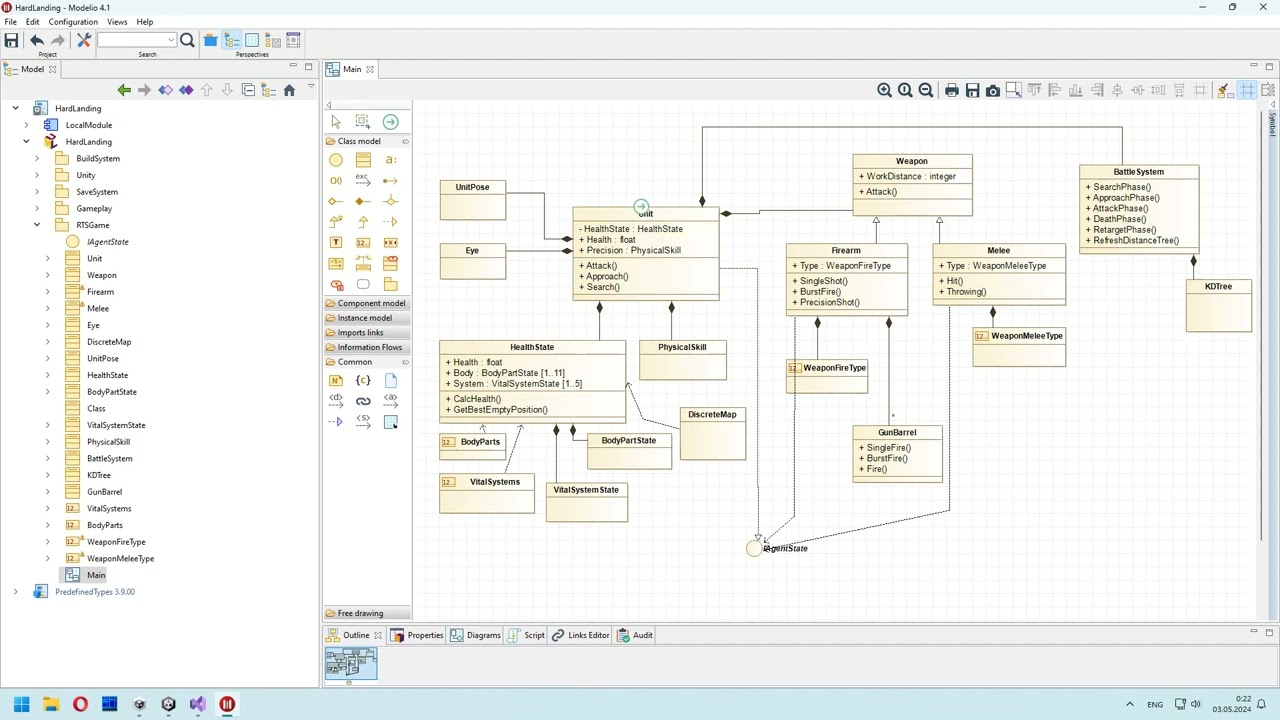Collapse the RTSGame package node
The image size is (1280, 720).
[x=37, y=225]
